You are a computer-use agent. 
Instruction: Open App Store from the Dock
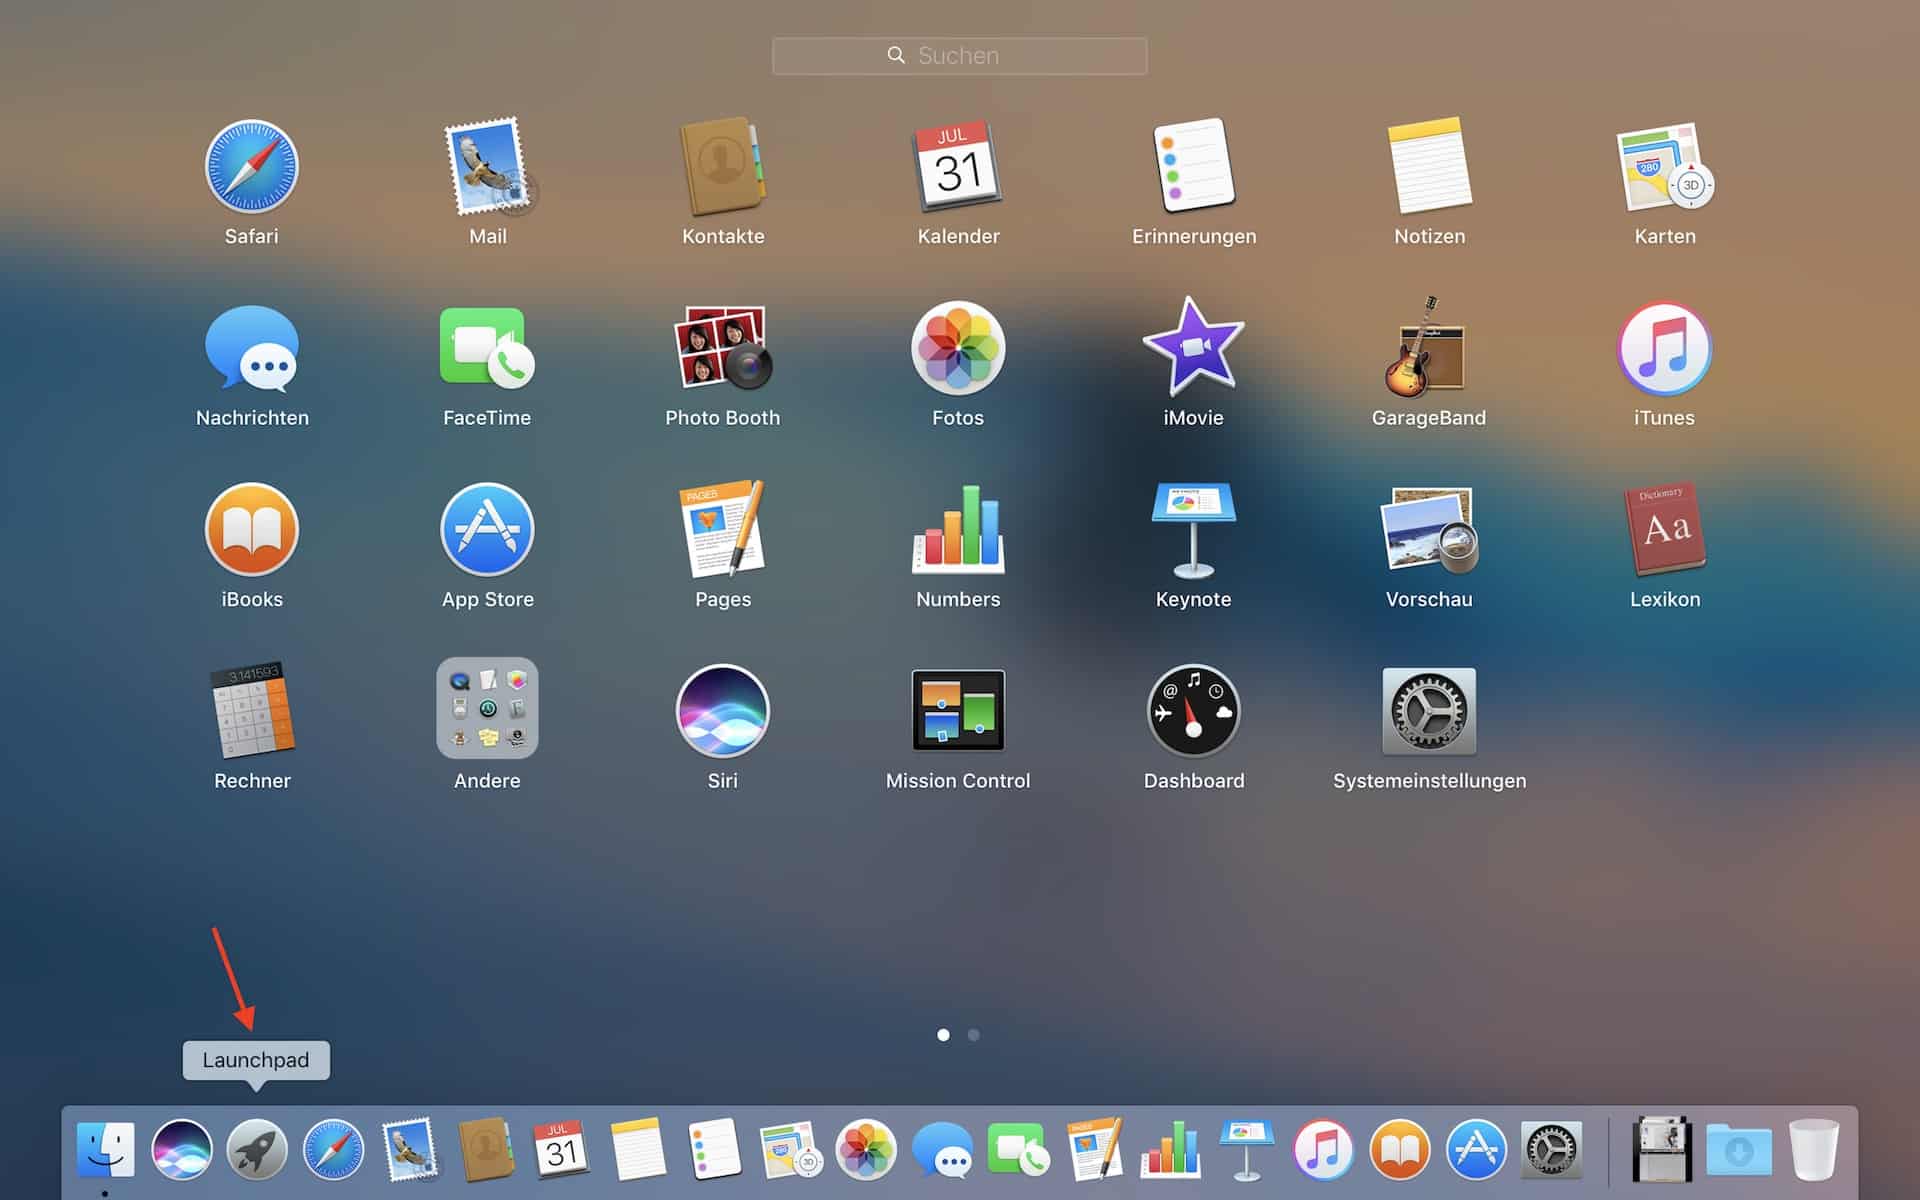pos(1475,1150)
